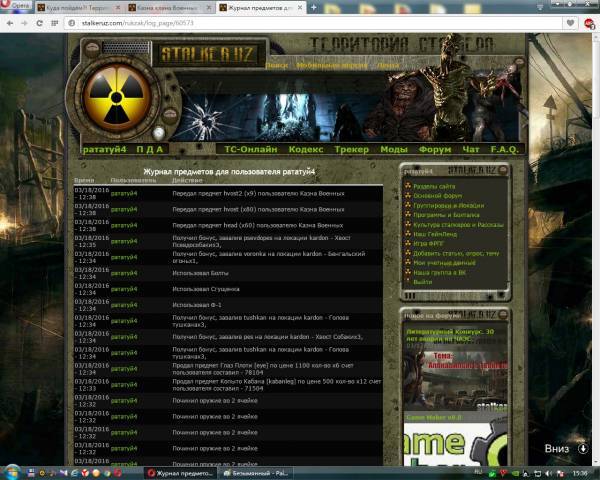
Task: Click the radiation icon beside Разделы сайта
Action: point(408,187)
